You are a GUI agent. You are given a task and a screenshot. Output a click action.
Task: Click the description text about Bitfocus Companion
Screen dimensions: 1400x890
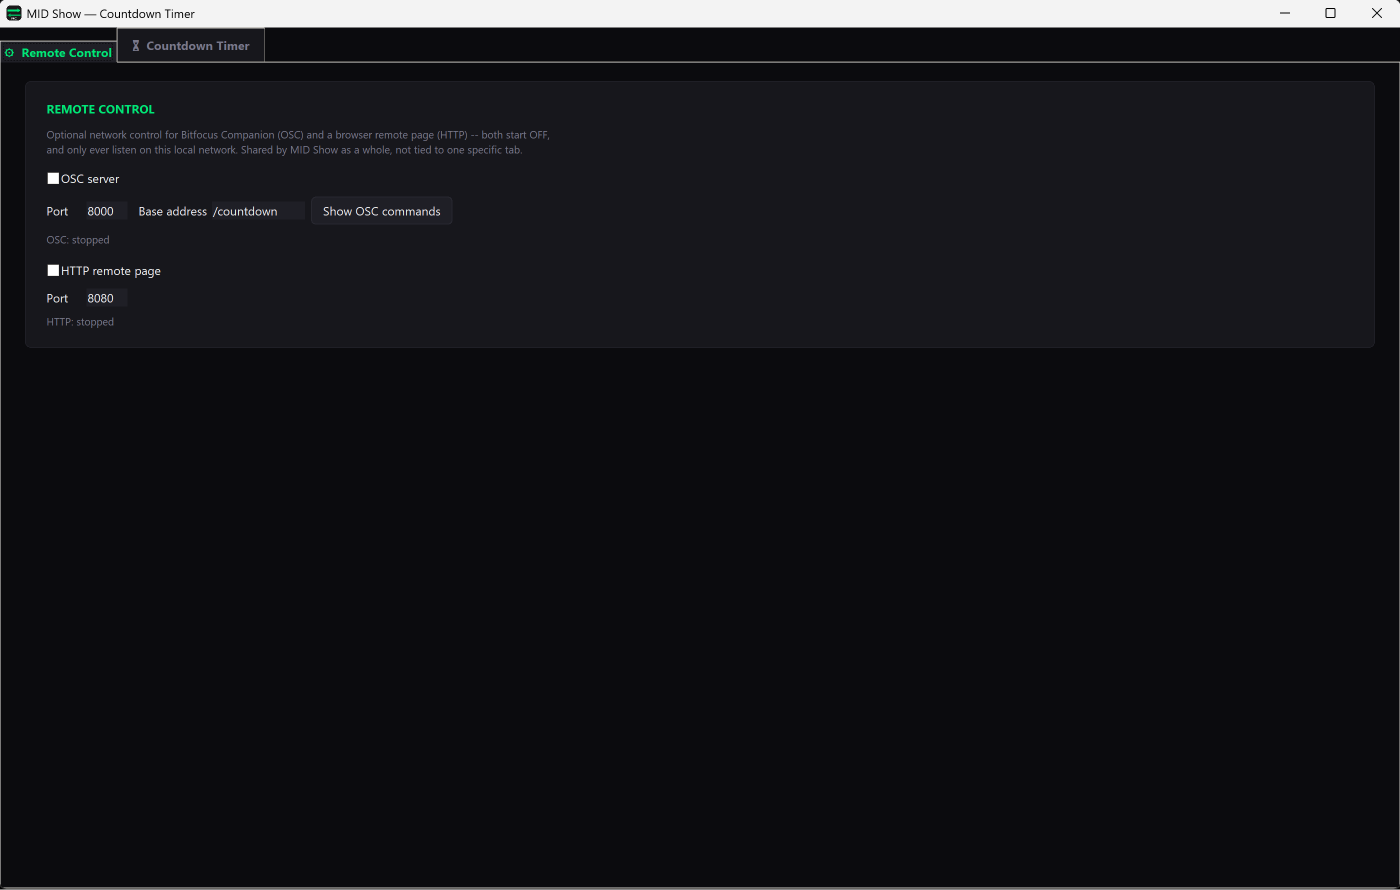click(298, 142)
